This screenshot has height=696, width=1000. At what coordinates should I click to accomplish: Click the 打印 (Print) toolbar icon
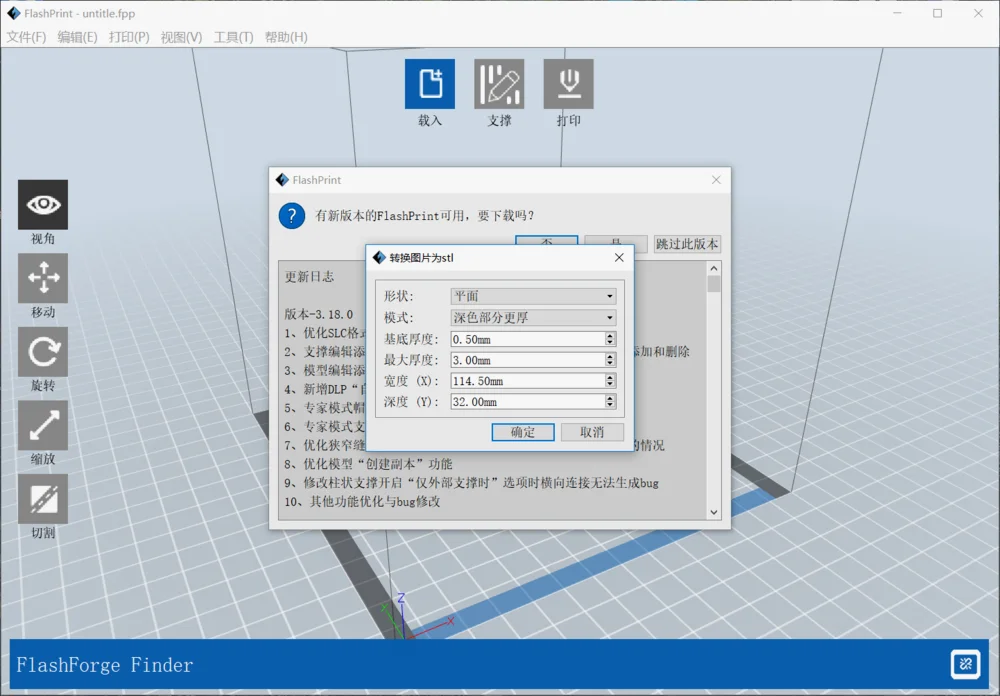(568, 84)
